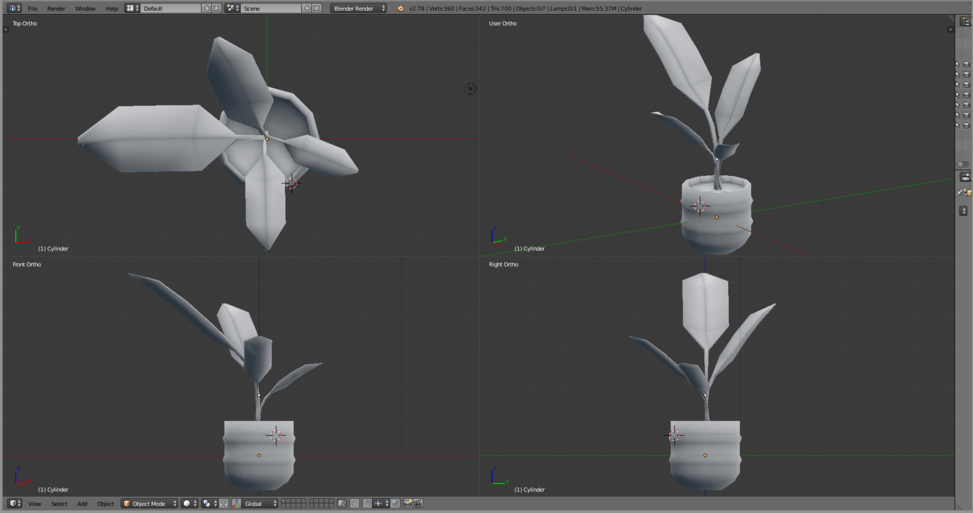Open the Info editor type selector

coord(14,8)
